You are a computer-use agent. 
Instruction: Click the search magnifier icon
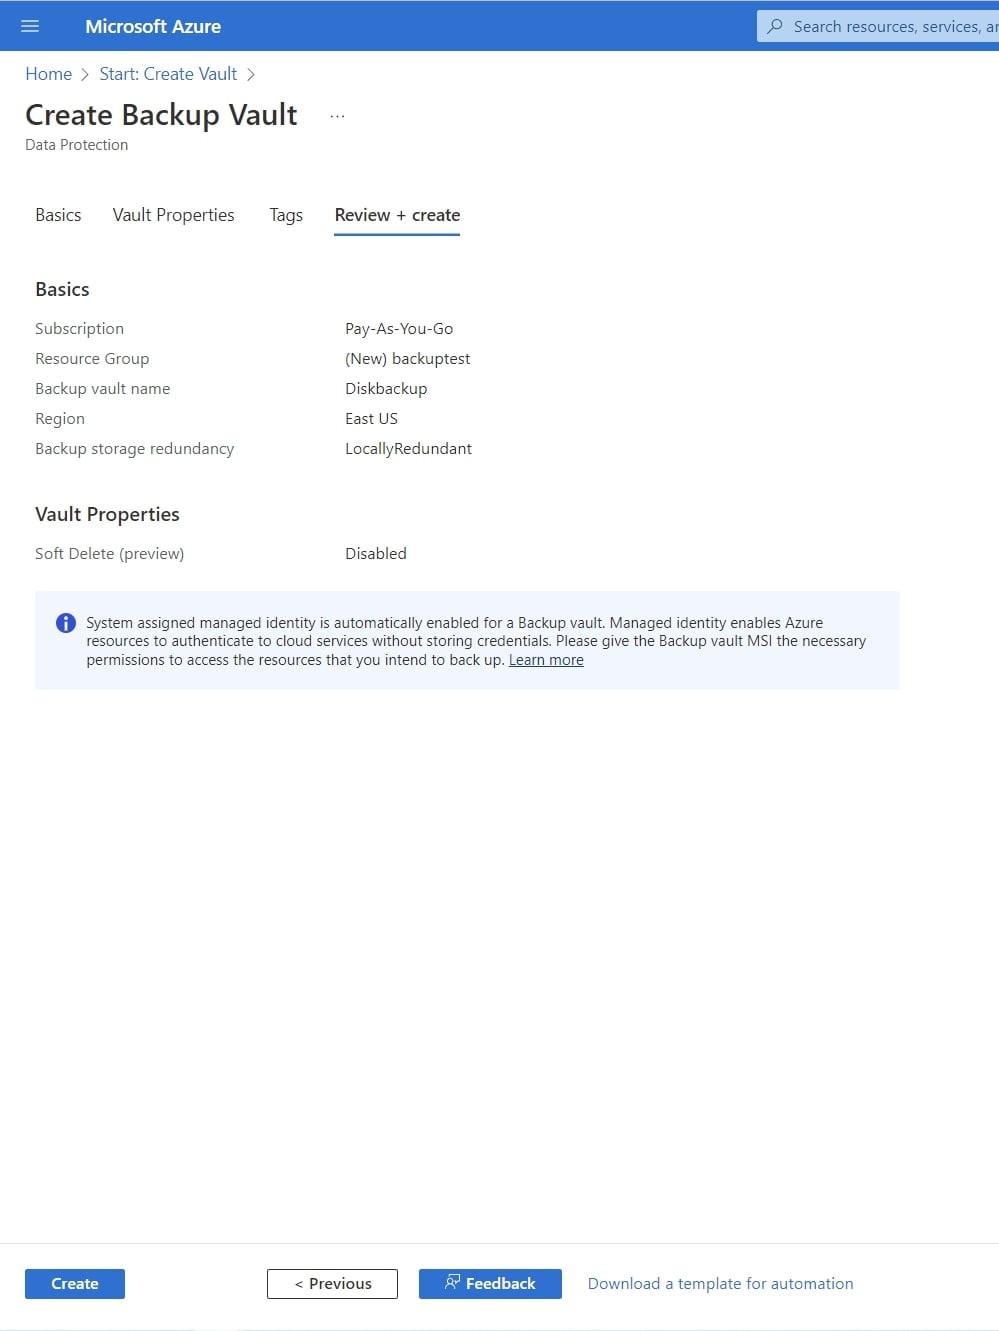tap(775, 26)
